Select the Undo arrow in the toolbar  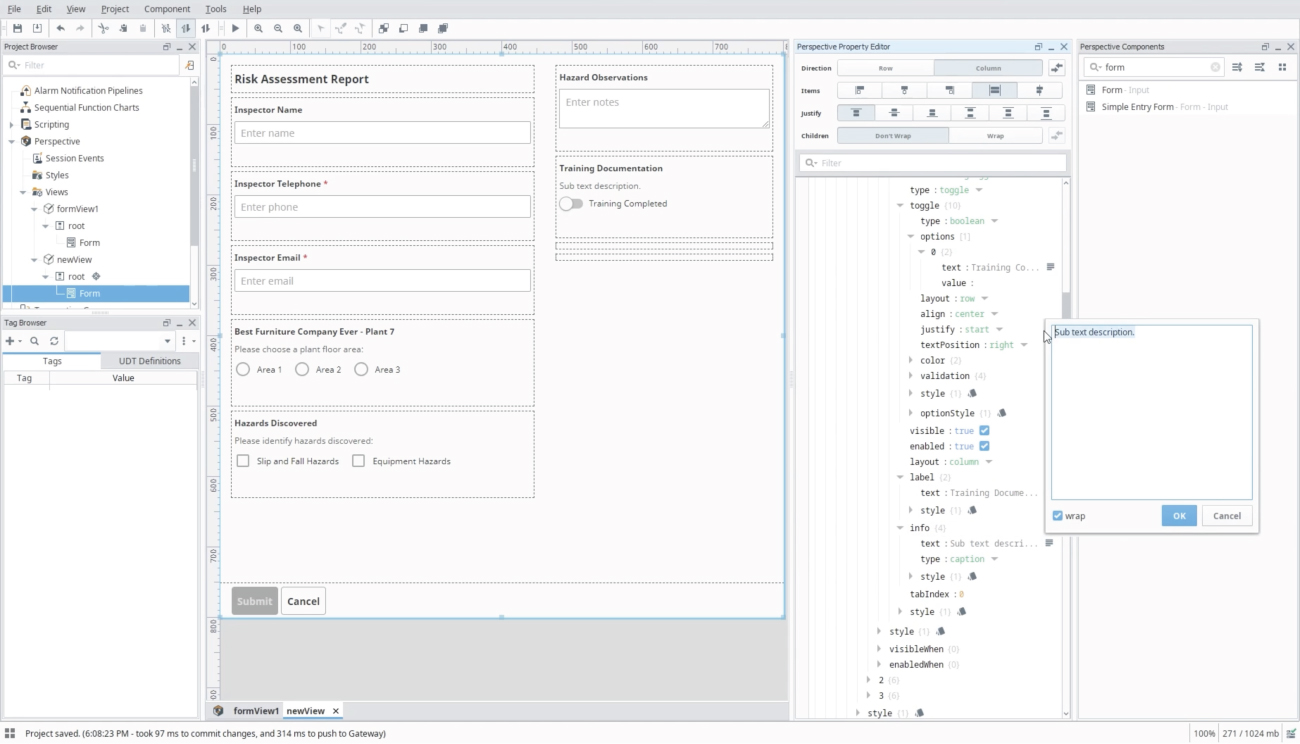pos(62,28)
